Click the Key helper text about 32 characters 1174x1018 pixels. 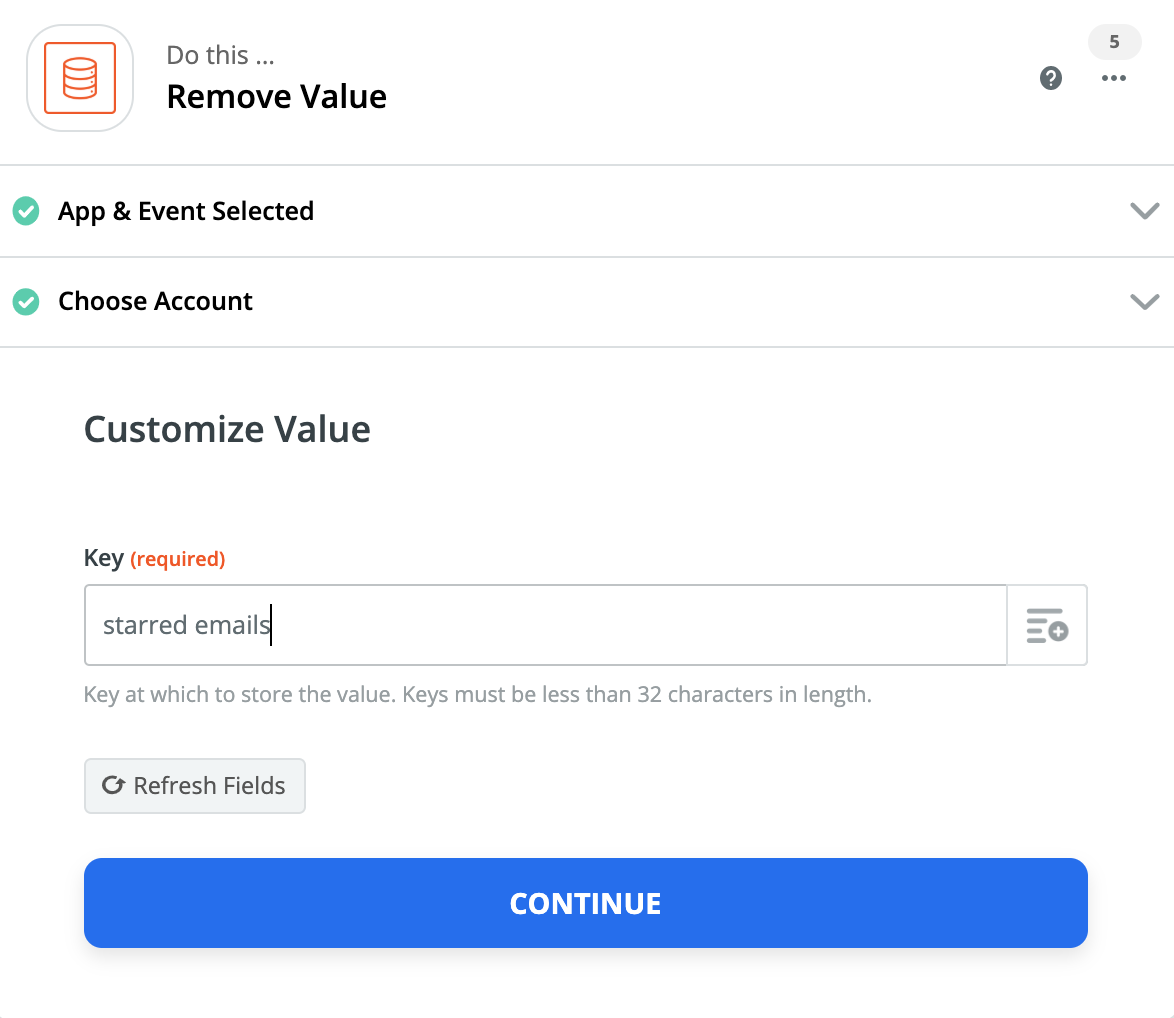point(477,694)
